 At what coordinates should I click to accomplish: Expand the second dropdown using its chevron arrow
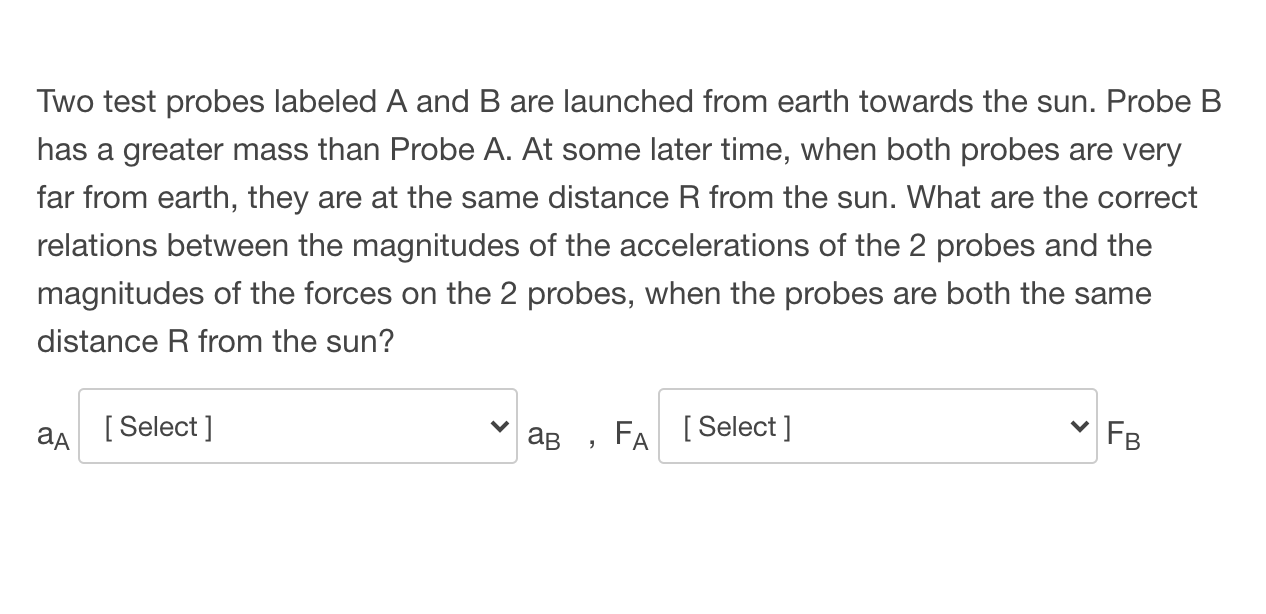click(x=1079, y=426)
